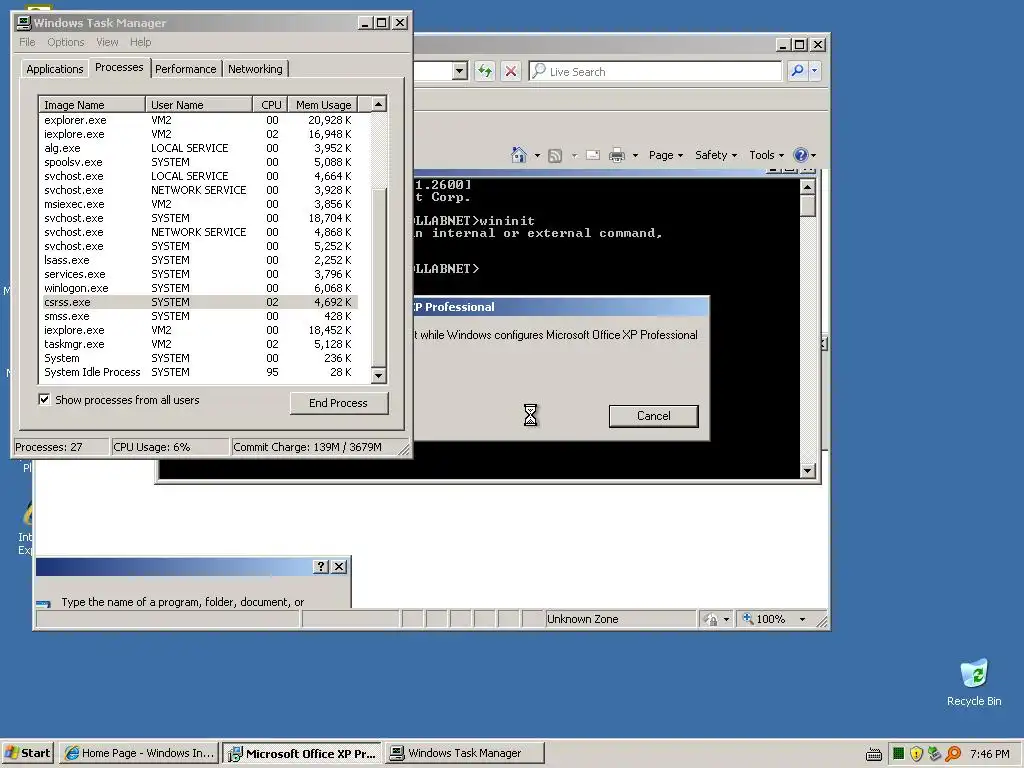This screenshot has width=1024, height=768.
Task: Select the explorer.exe process row
Action: 198,120
